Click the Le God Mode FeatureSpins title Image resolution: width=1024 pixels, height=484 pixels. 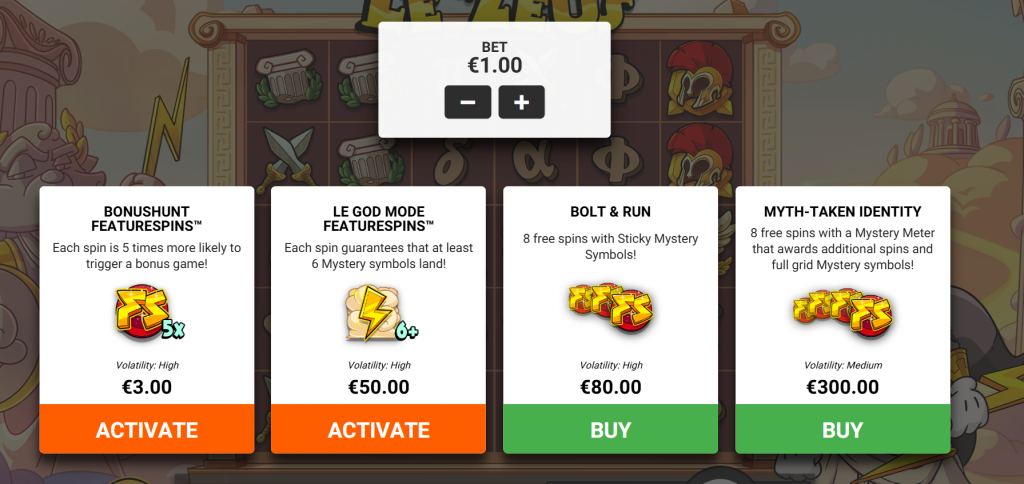point(378,219)
